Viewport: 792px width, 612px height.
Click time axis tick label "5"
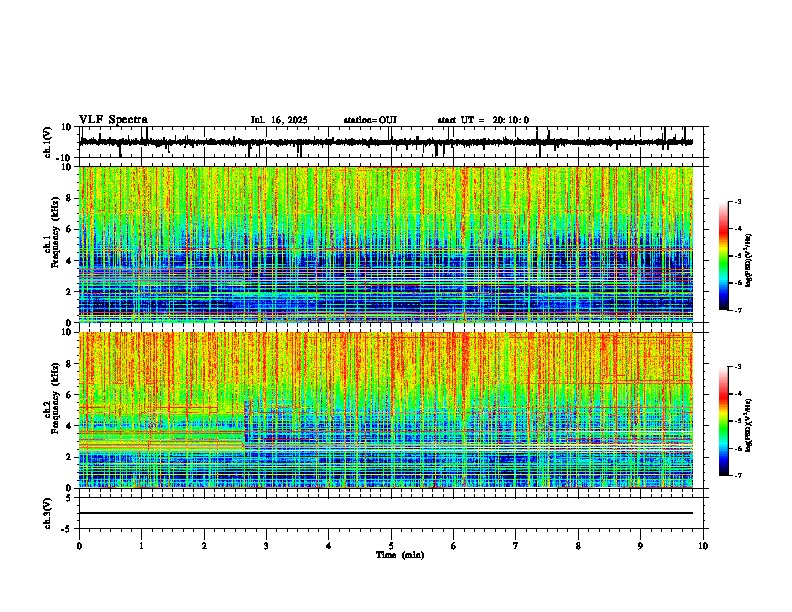click(x=391, y=546)
